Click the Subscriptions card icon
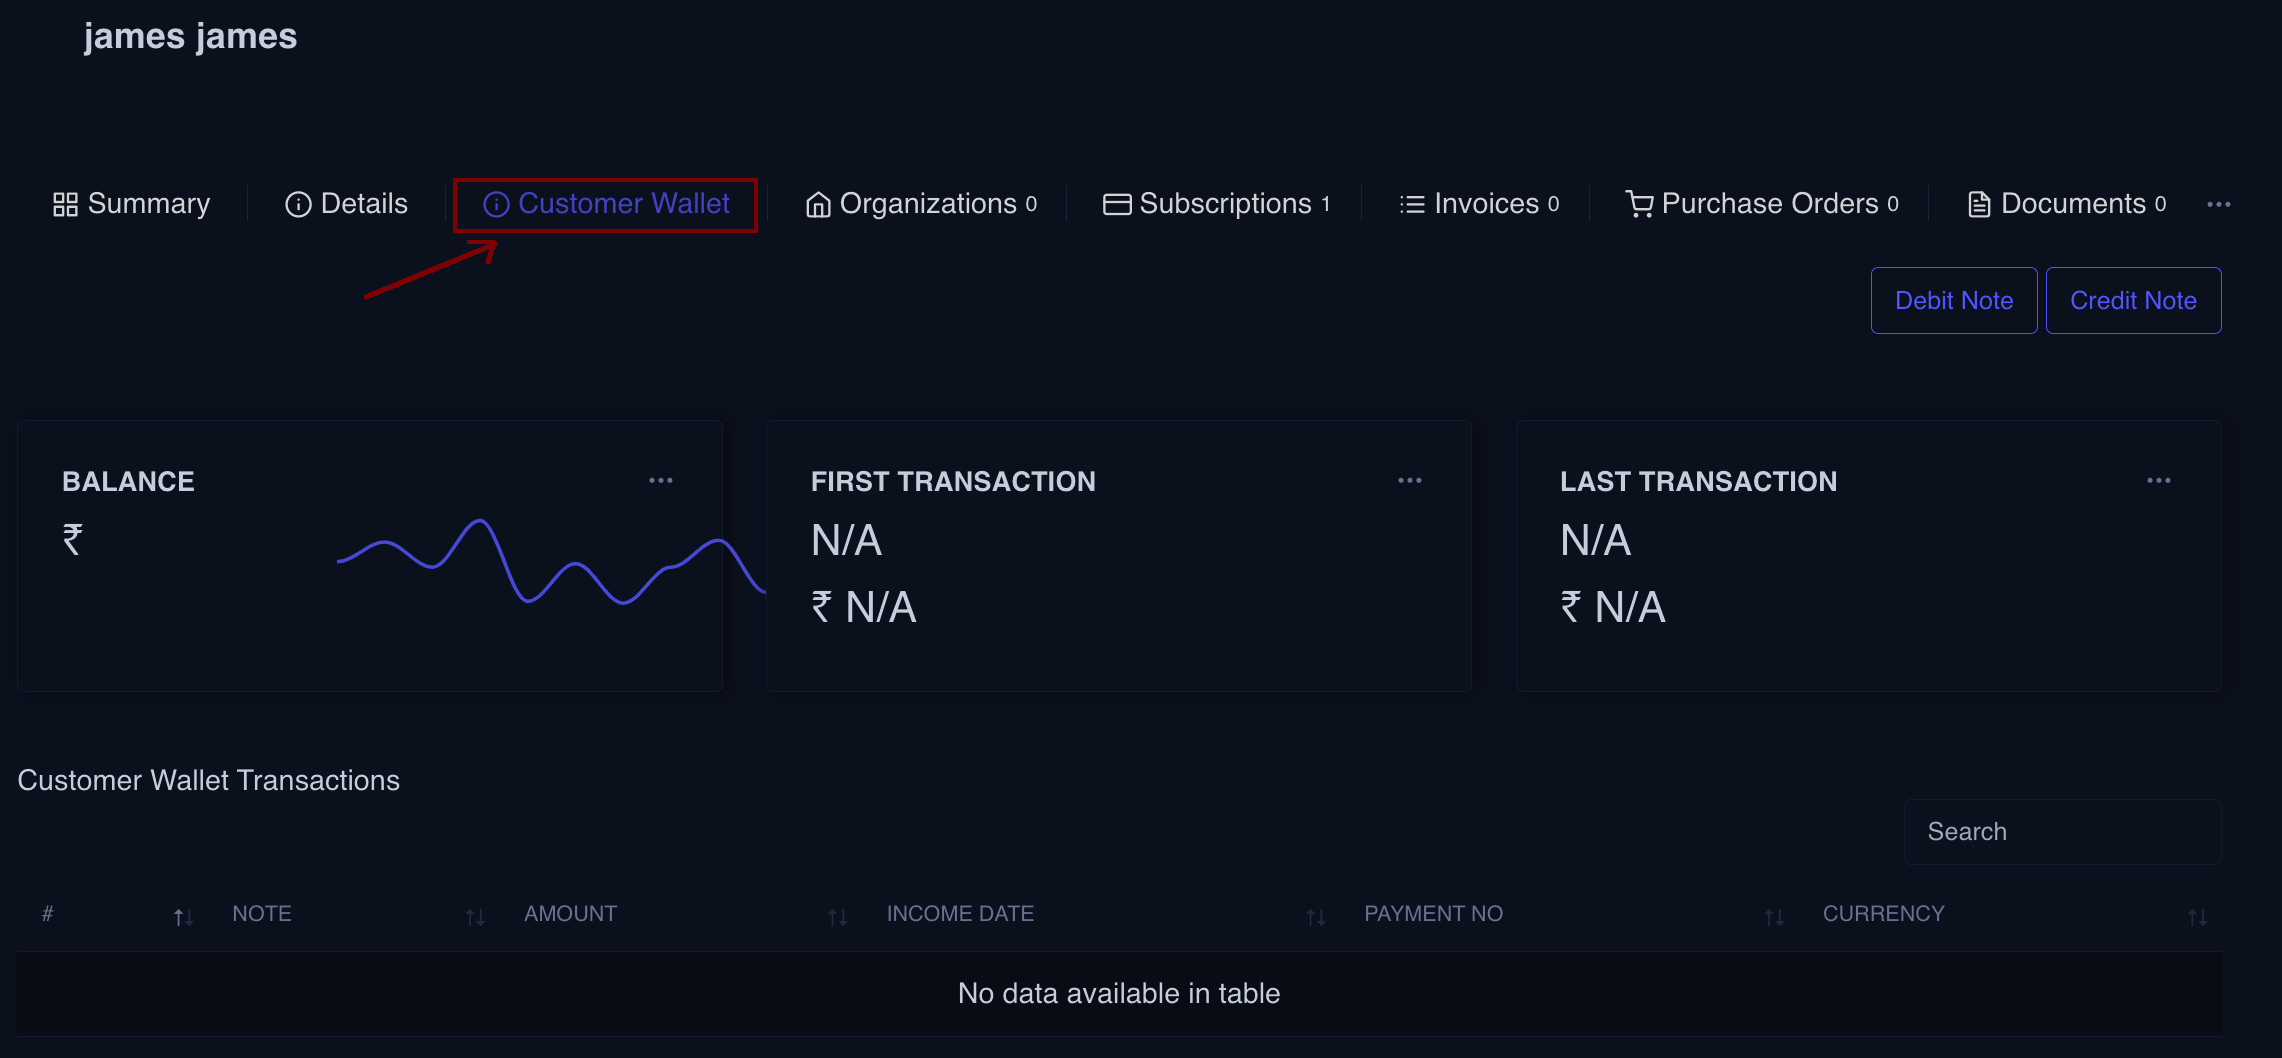Screen dimensions: 2282x1058 (1116, 205)
